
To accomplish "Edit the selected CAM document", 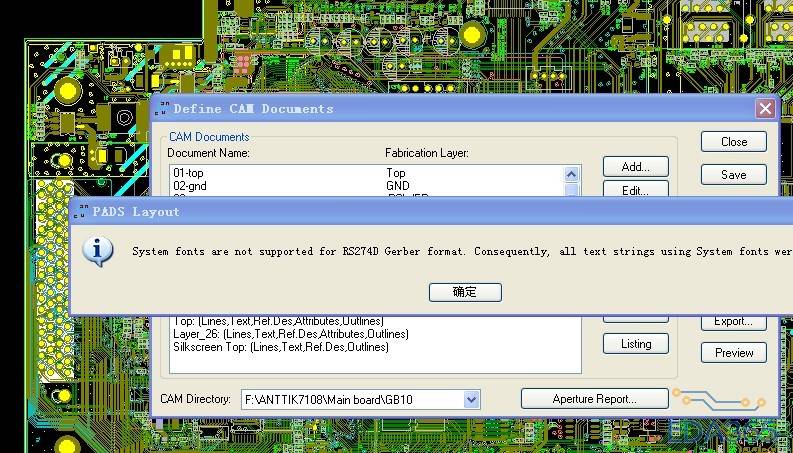I will tap(636, 190).
